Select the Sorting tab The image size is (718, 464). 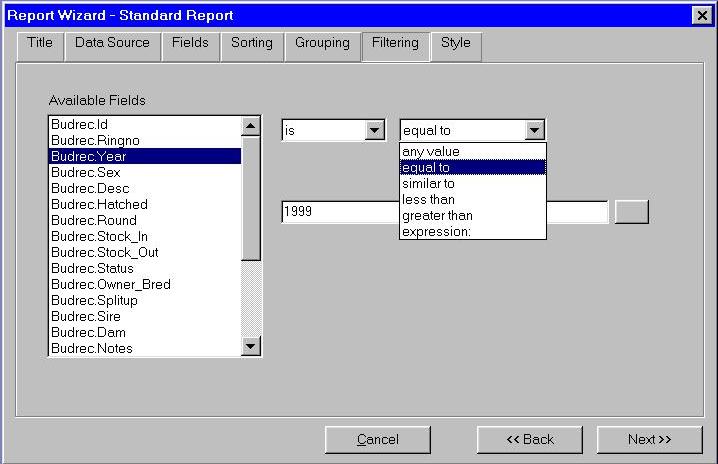tap(252, 46)
